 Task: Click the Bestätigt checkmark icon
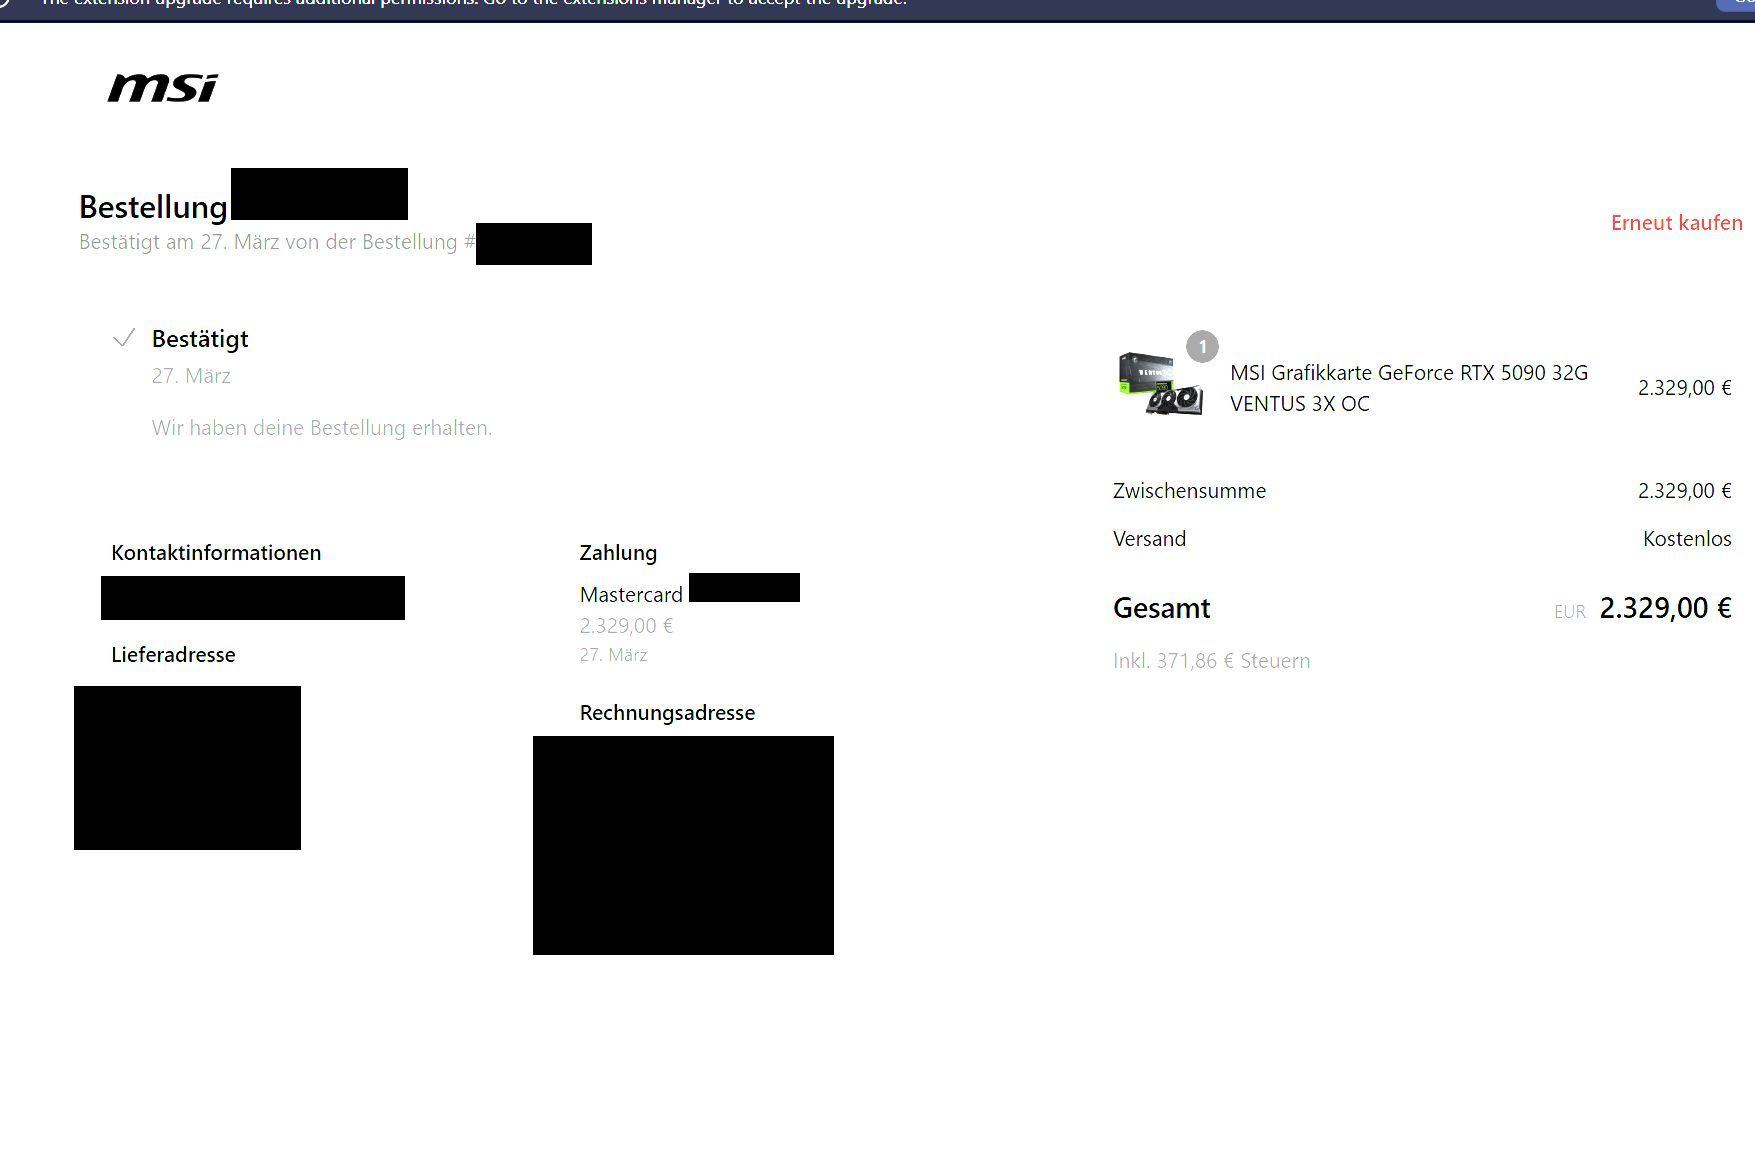pyautogui.click(x=124, y=338)
